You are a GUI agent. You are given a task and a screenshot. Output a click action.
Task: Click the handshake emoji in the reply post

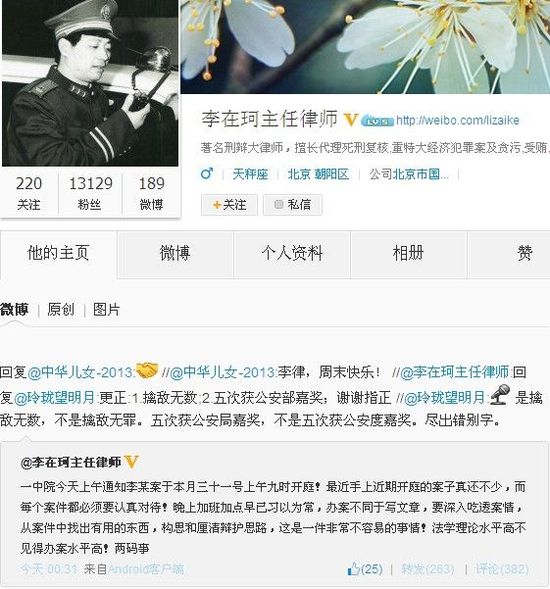click(147, 371)
